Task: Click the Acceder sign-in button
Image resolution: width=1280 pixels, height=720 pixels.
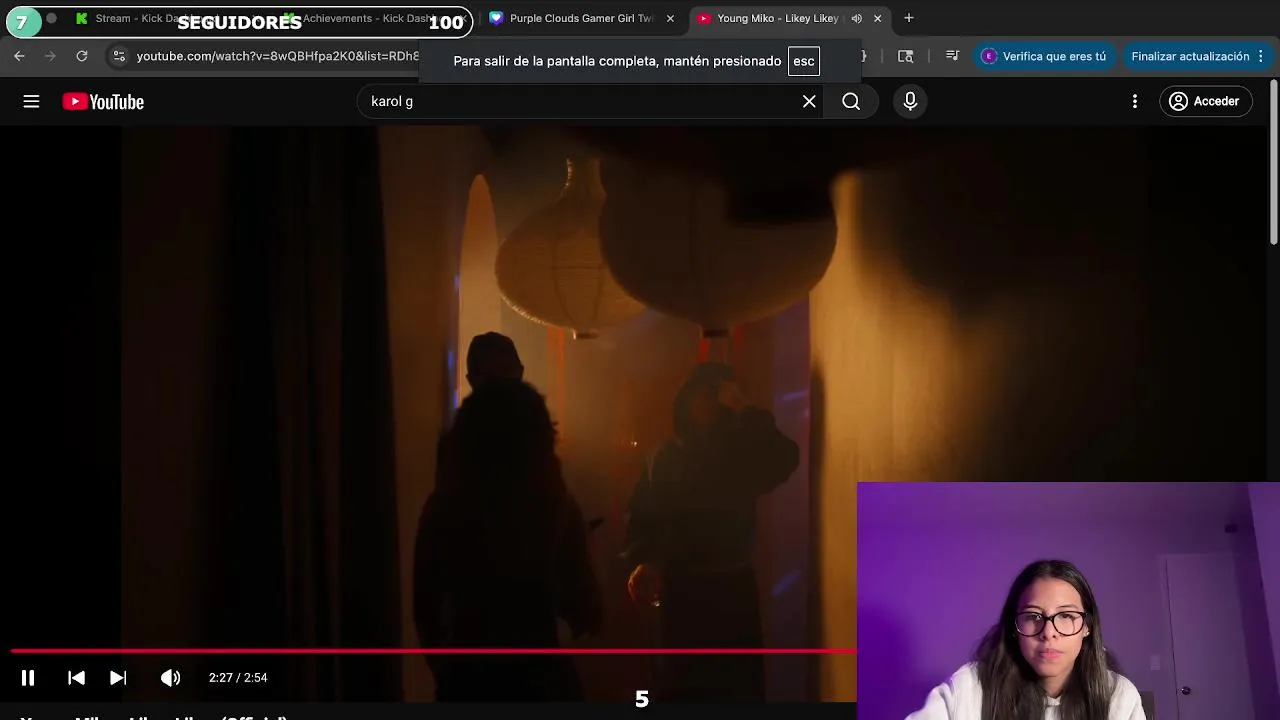Action: [1205, 101]
